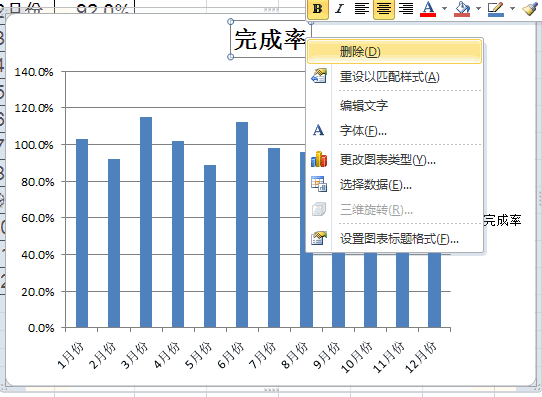The width and height of the screenshot is (542, 397).
Task: Select the format painter brush icon
Action: click(530, 9)
